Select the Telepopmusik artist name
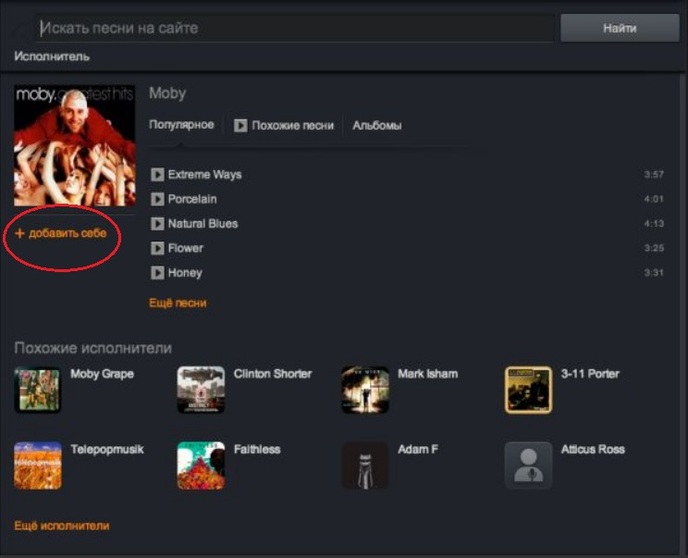688x558 pixels. tap(107, 450)
